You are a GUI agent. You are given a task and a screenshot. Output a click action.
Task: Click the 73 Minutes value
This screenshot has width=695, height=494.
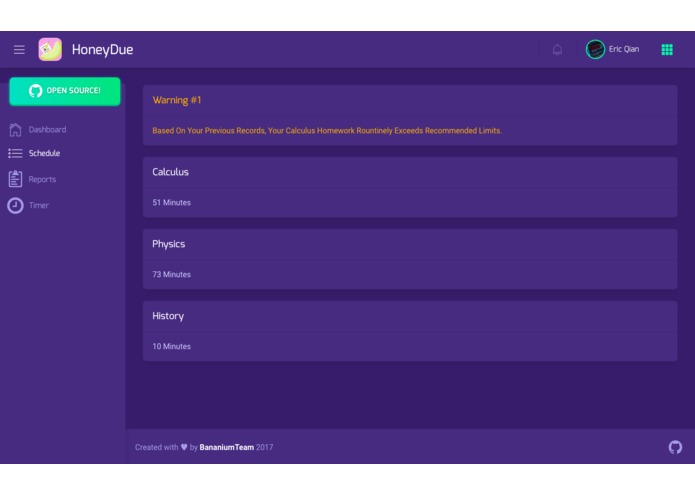click(172, 275)
